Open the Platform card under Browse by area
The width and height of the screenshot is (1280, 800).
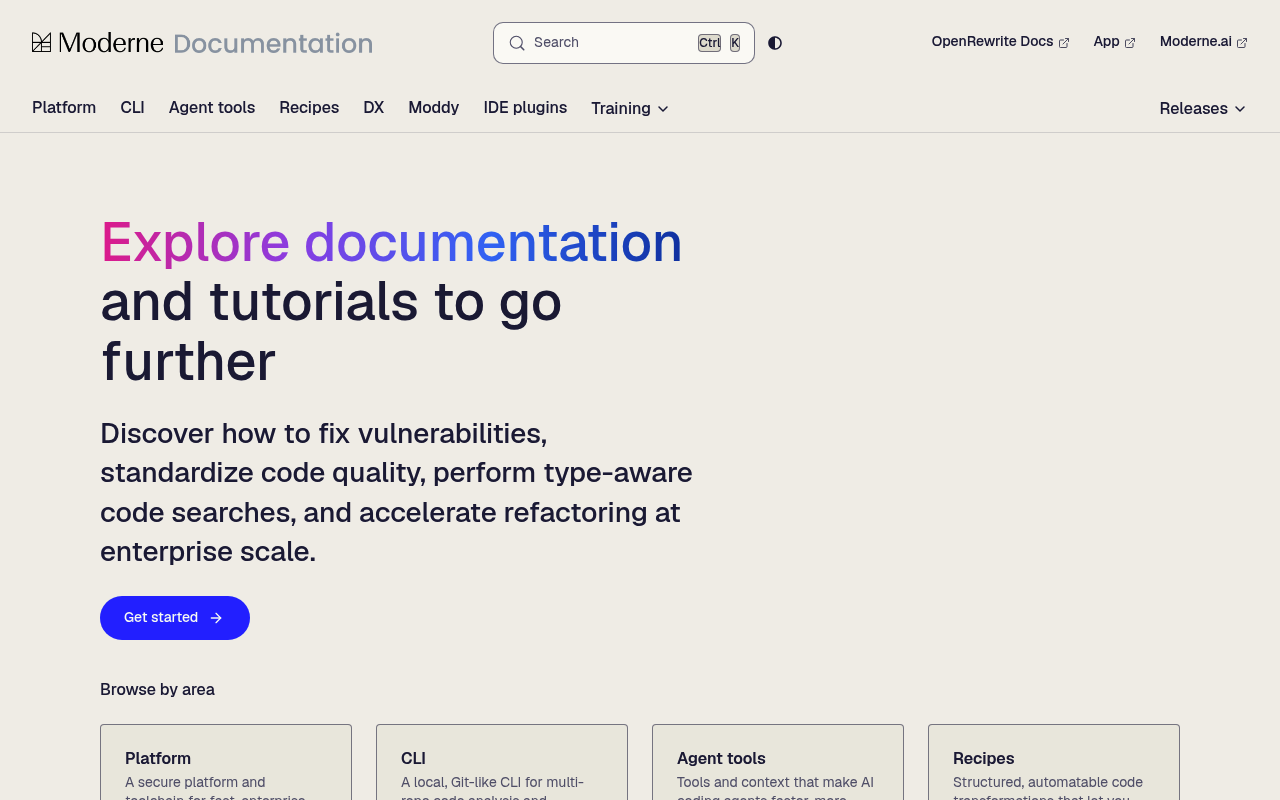click(226, 762)
